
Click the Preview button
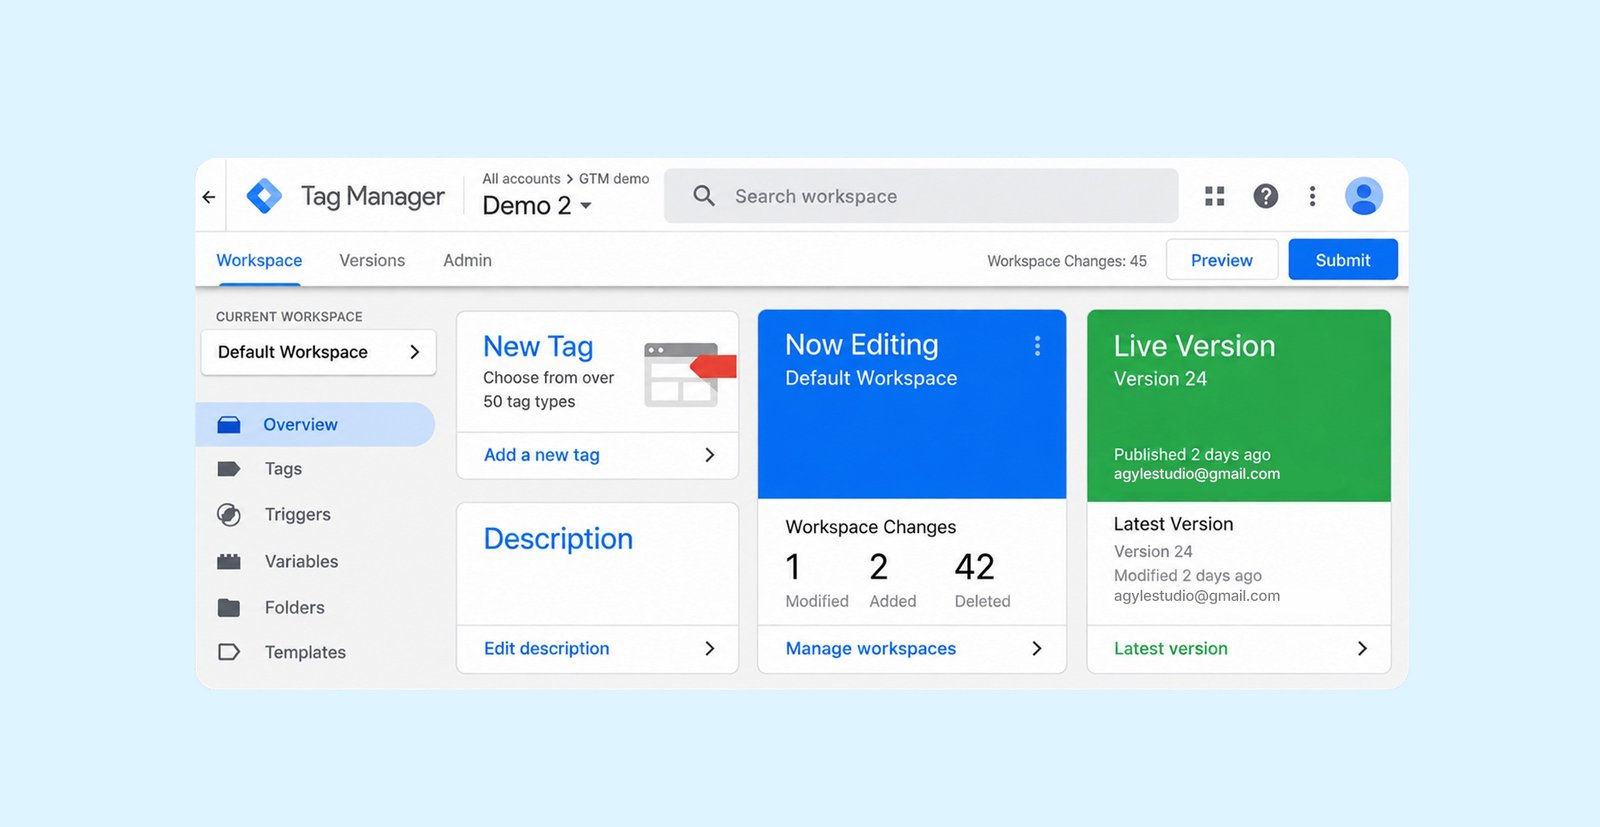point(1222,260)
